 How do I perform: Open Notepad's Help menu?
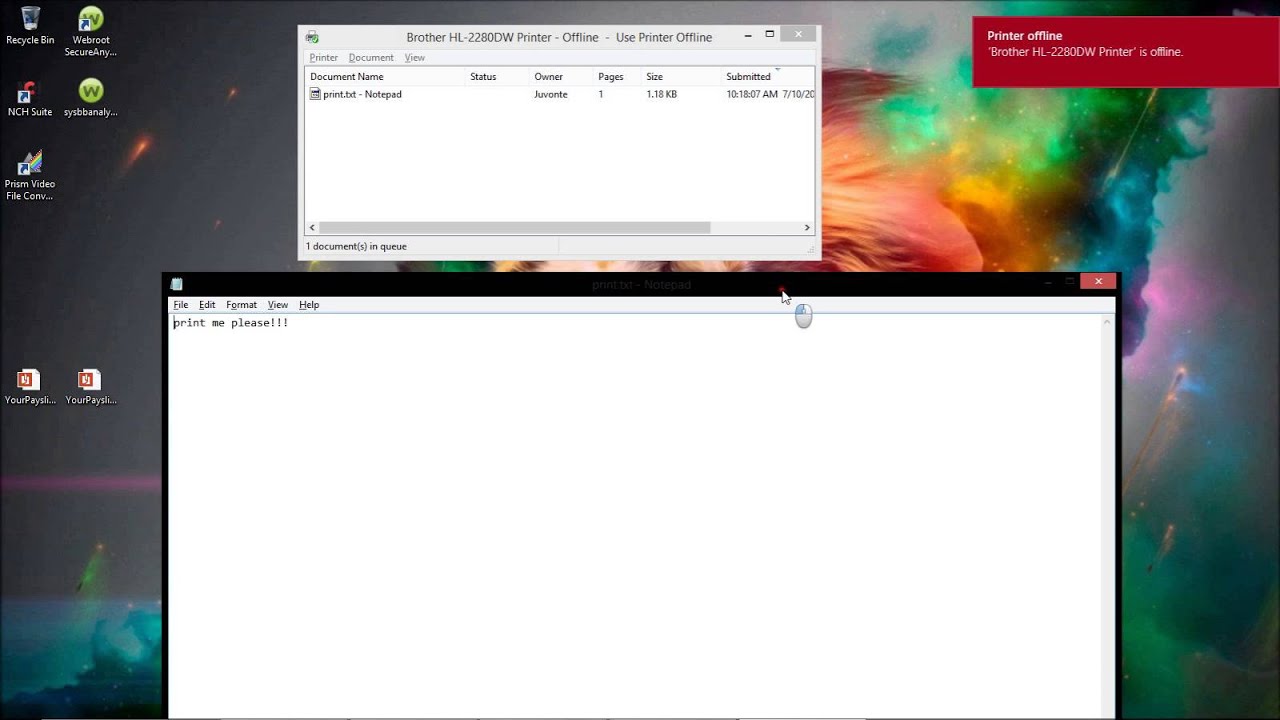pos(309,305)
